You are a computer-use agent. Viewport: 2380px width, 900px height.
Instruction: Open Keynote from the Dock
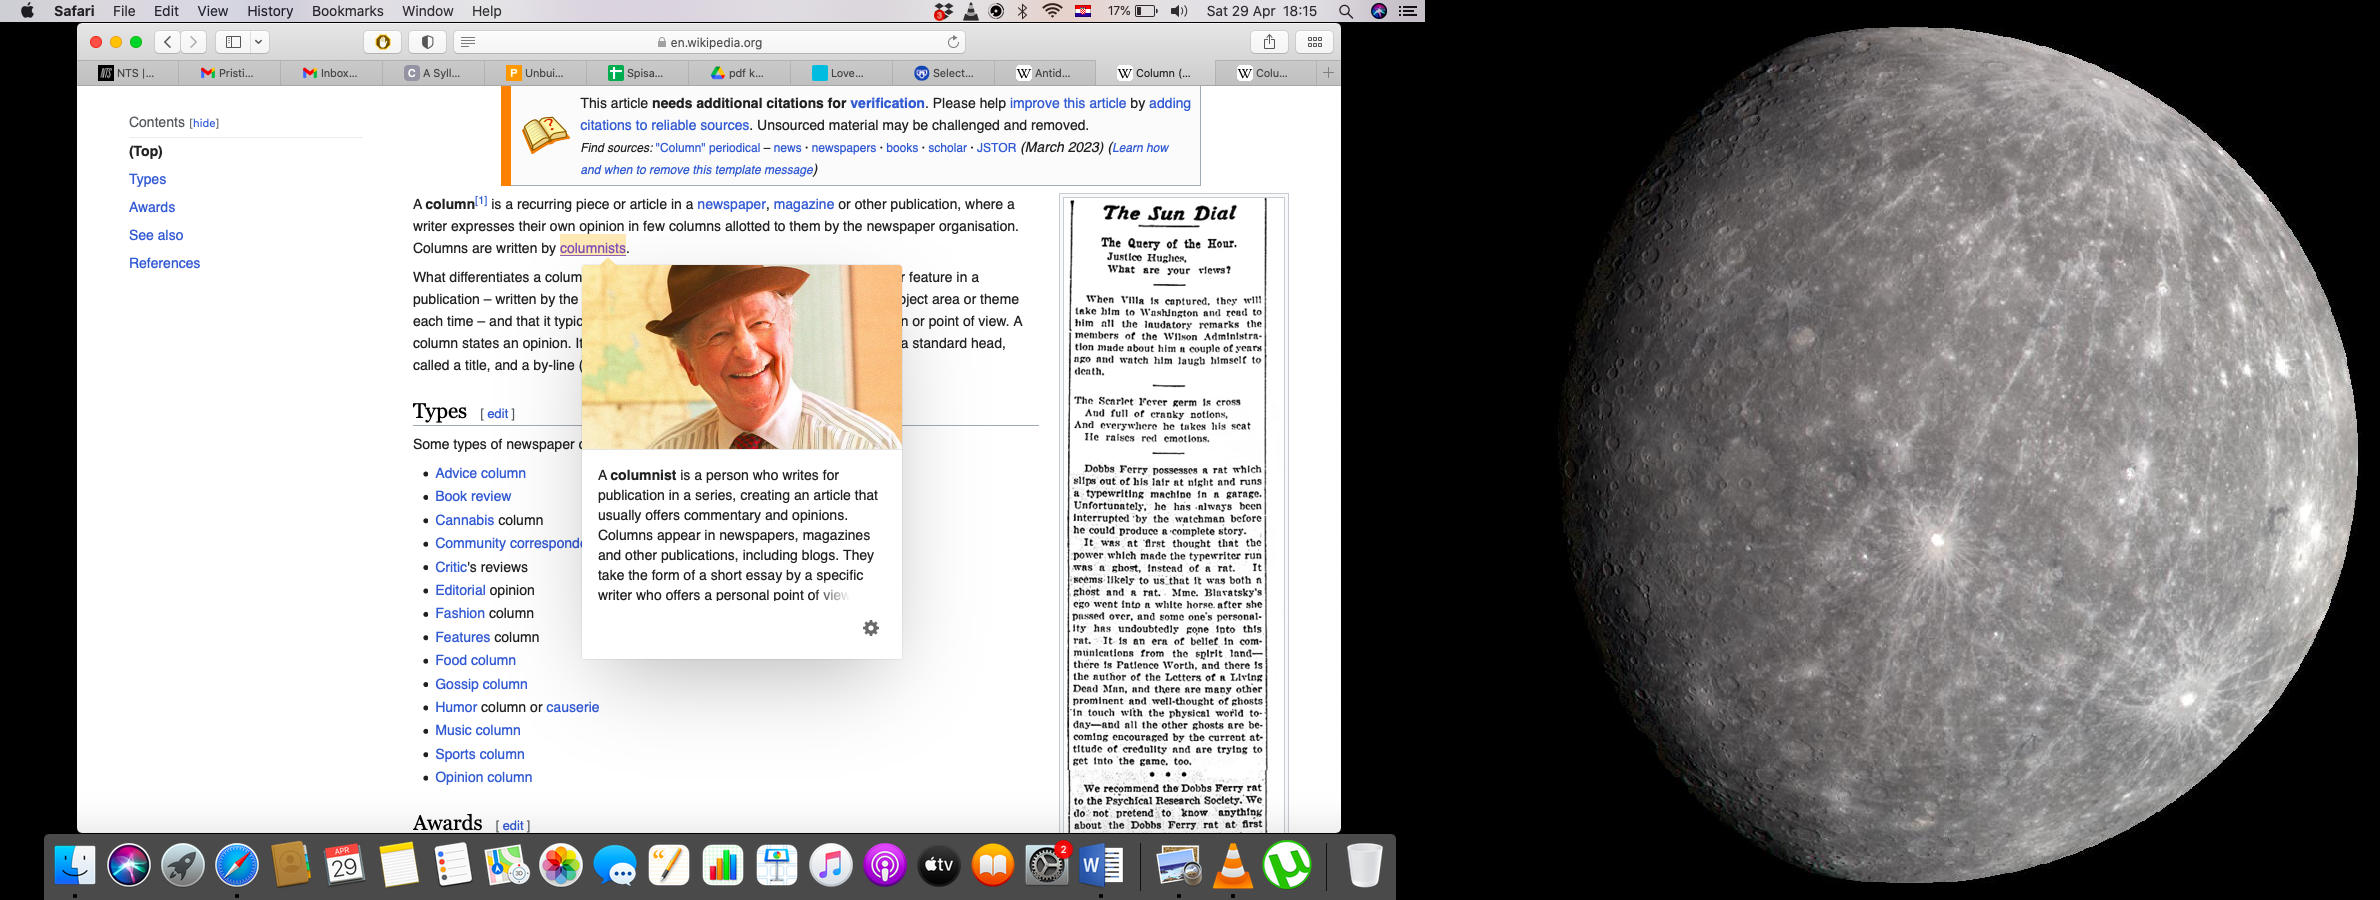pyautogui.click(x=777, y=865)
